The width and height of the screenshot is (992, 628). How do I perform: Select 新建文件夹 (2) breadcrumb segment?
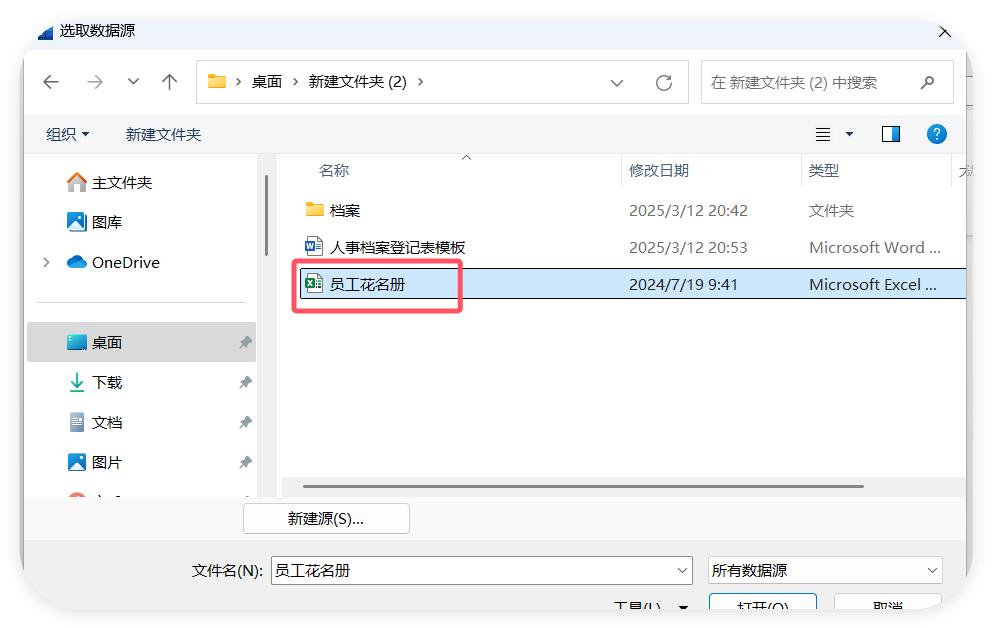357,82
